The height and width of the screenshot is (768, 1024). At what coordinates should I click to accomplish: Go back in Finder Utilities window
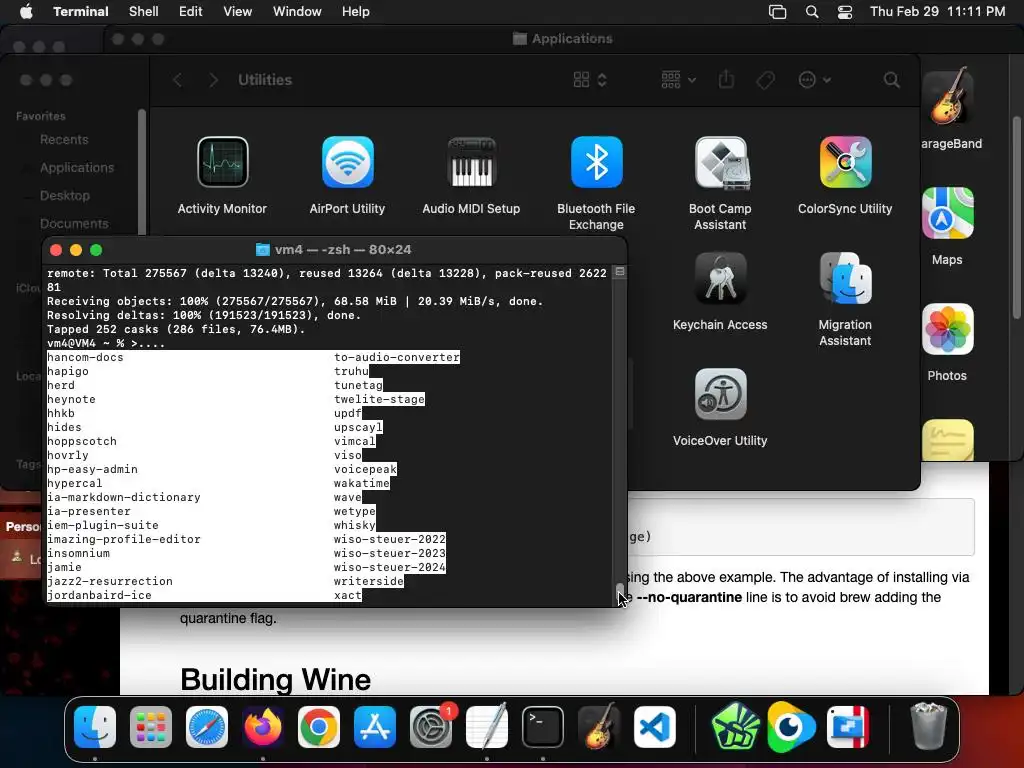178,80
